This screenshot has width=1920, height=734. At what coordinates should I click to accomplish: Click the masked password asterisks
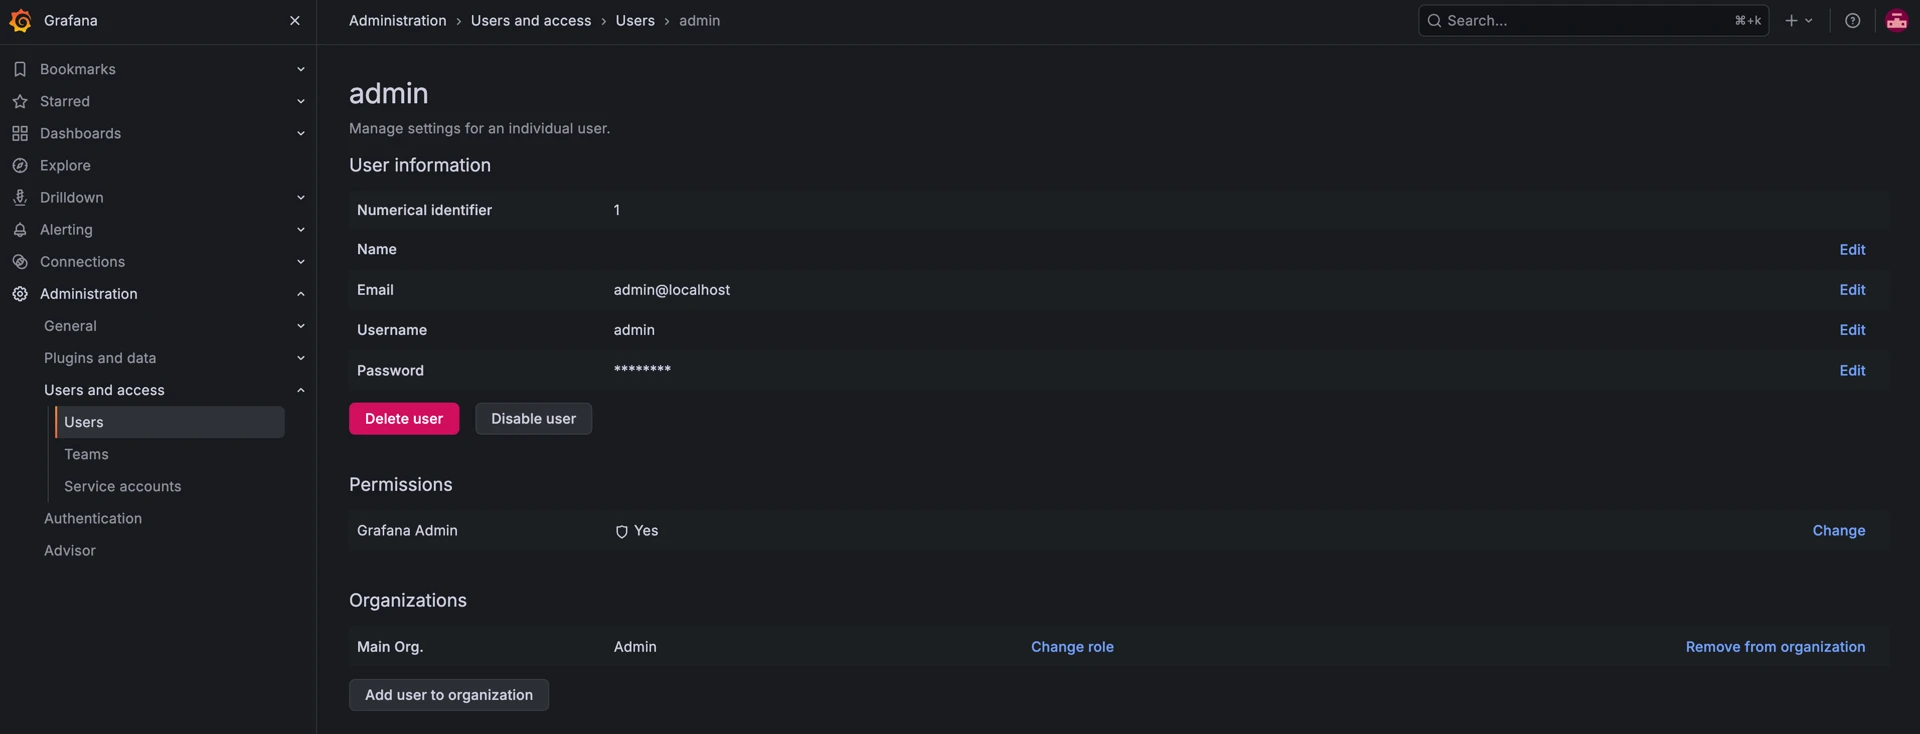click(x=642, y=369)
